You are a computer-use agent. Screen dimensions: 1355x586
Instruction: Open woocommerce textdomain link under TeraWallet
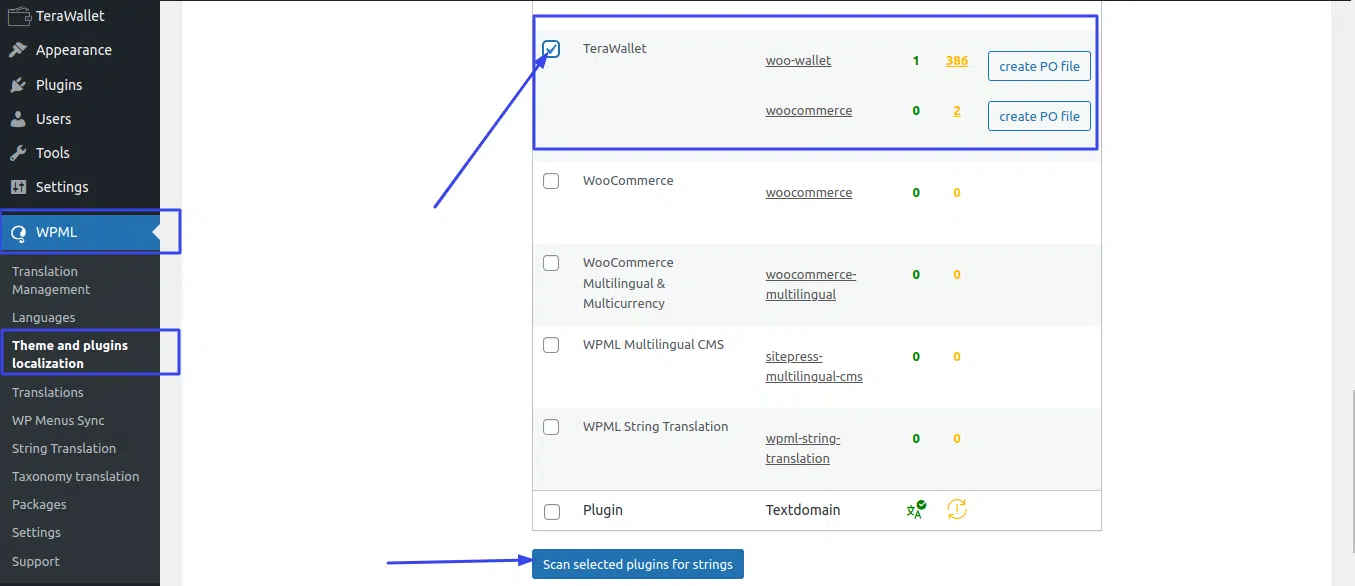(809, 110)
